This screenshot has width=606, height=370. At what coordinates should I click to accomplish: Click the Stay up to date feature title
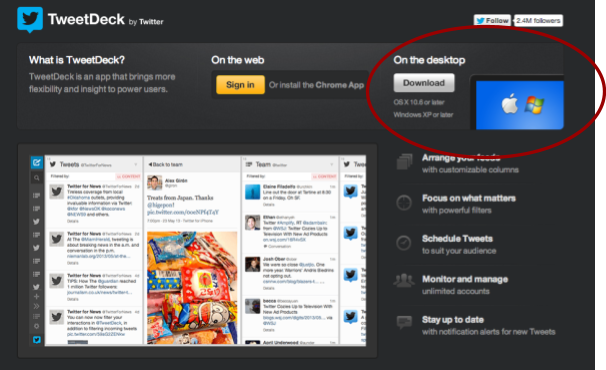click(x=453, y=320)
